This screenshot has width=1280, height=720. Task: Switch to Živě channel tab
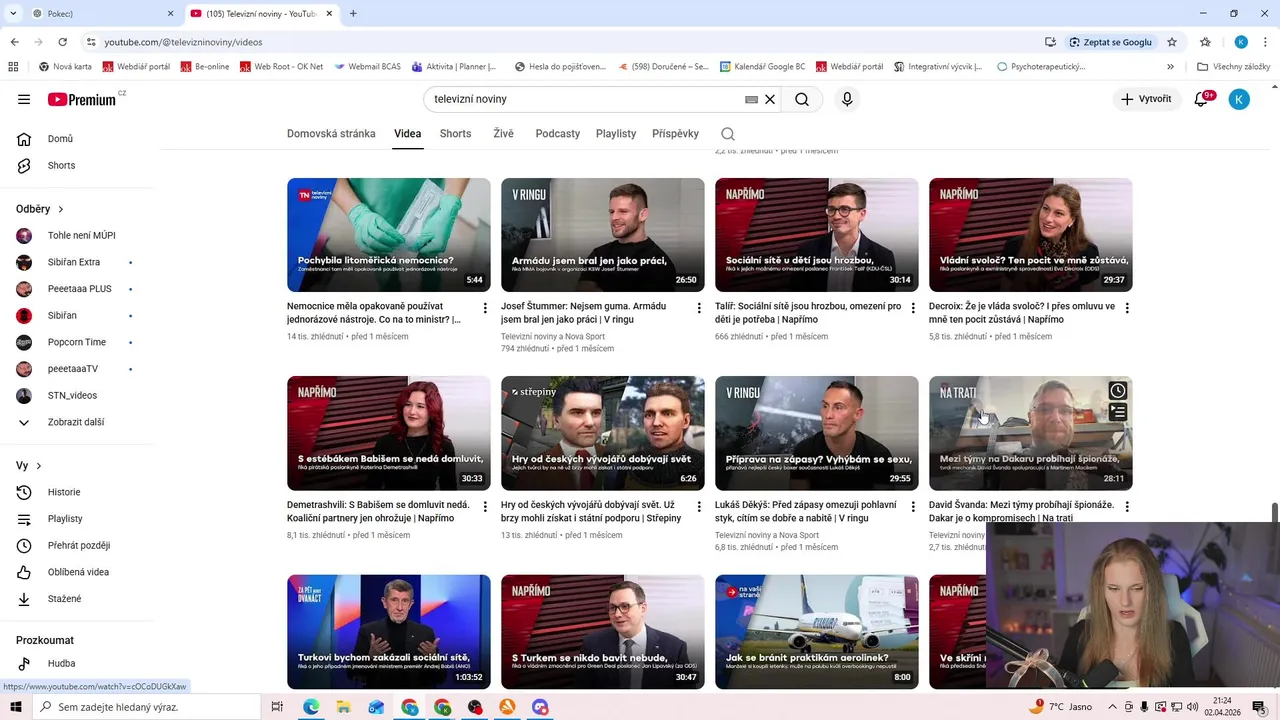point(503,134)
